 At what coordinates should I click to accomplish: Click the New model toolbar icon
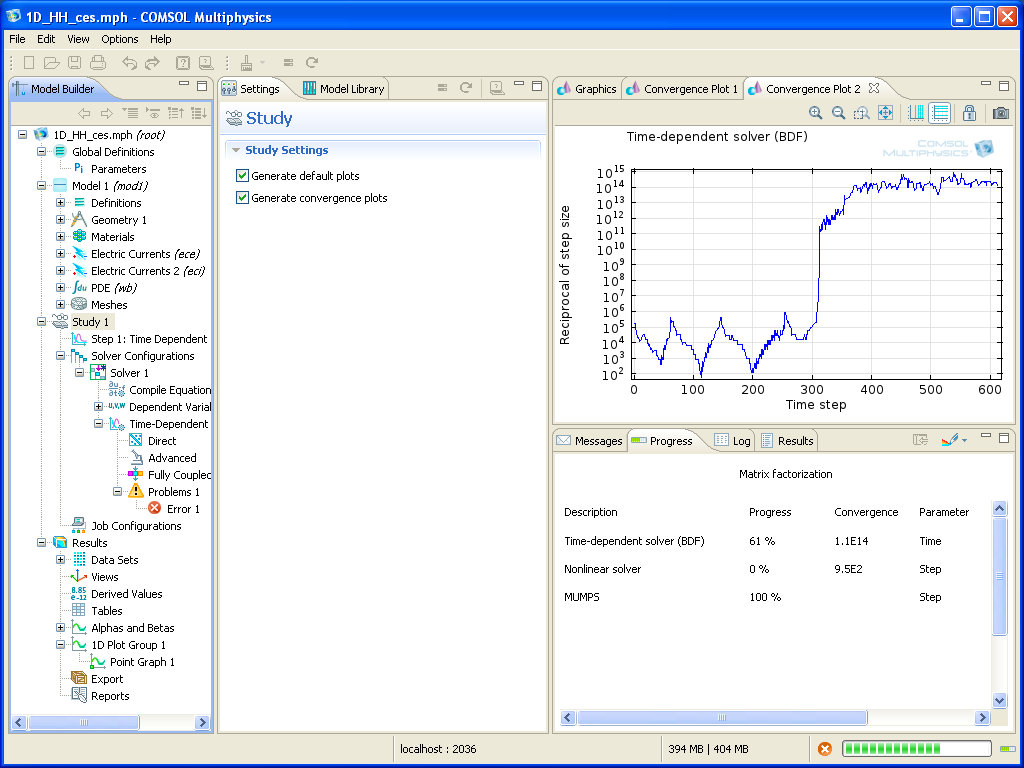click(29, 63)
